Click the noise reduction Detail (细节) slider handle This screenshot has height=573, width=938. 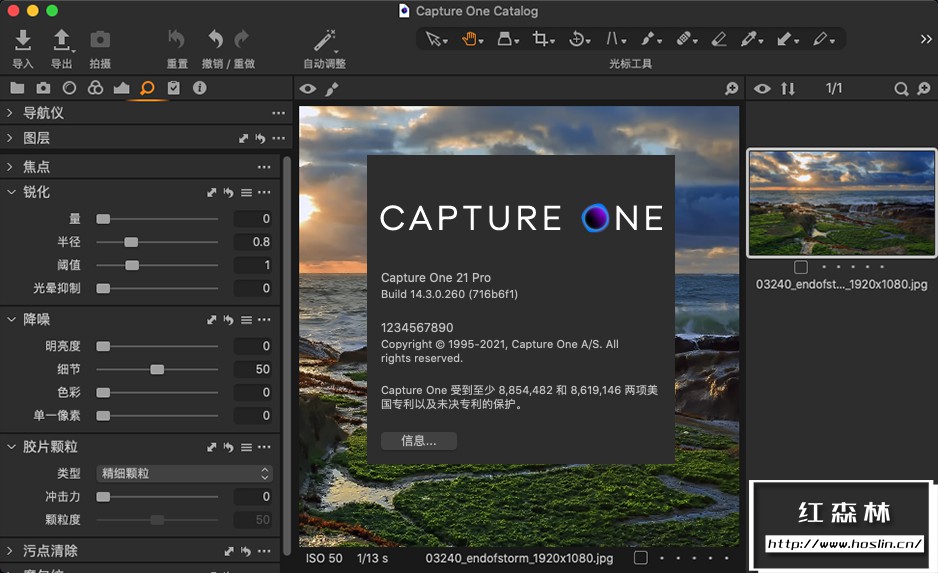coord(157,370)
